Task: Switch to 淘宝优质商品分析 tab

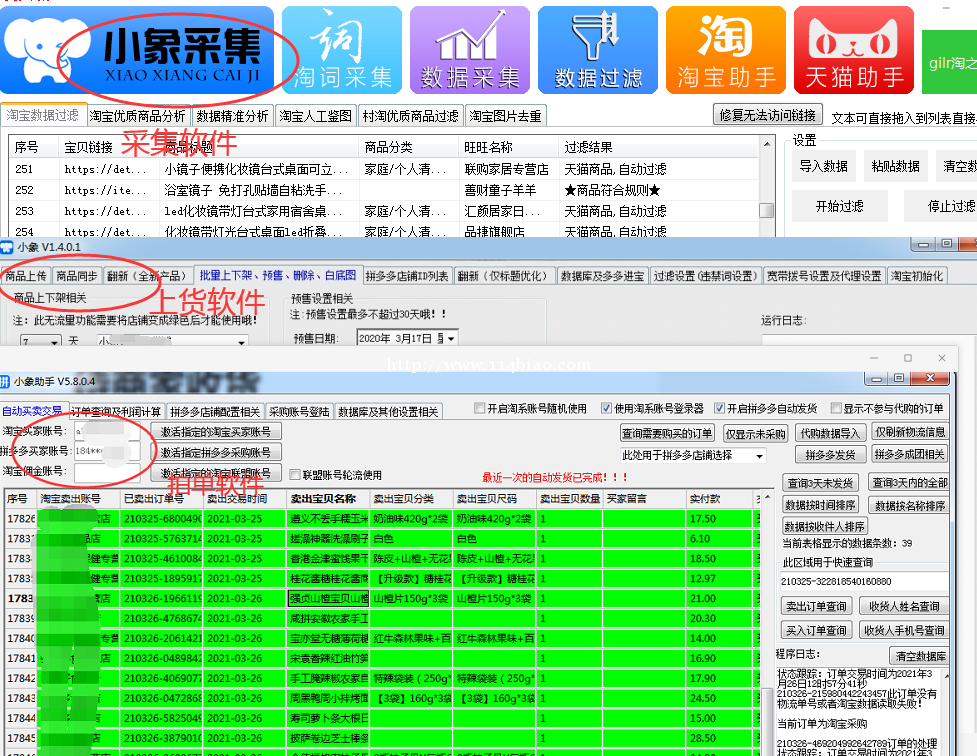Action: [137, 116]
